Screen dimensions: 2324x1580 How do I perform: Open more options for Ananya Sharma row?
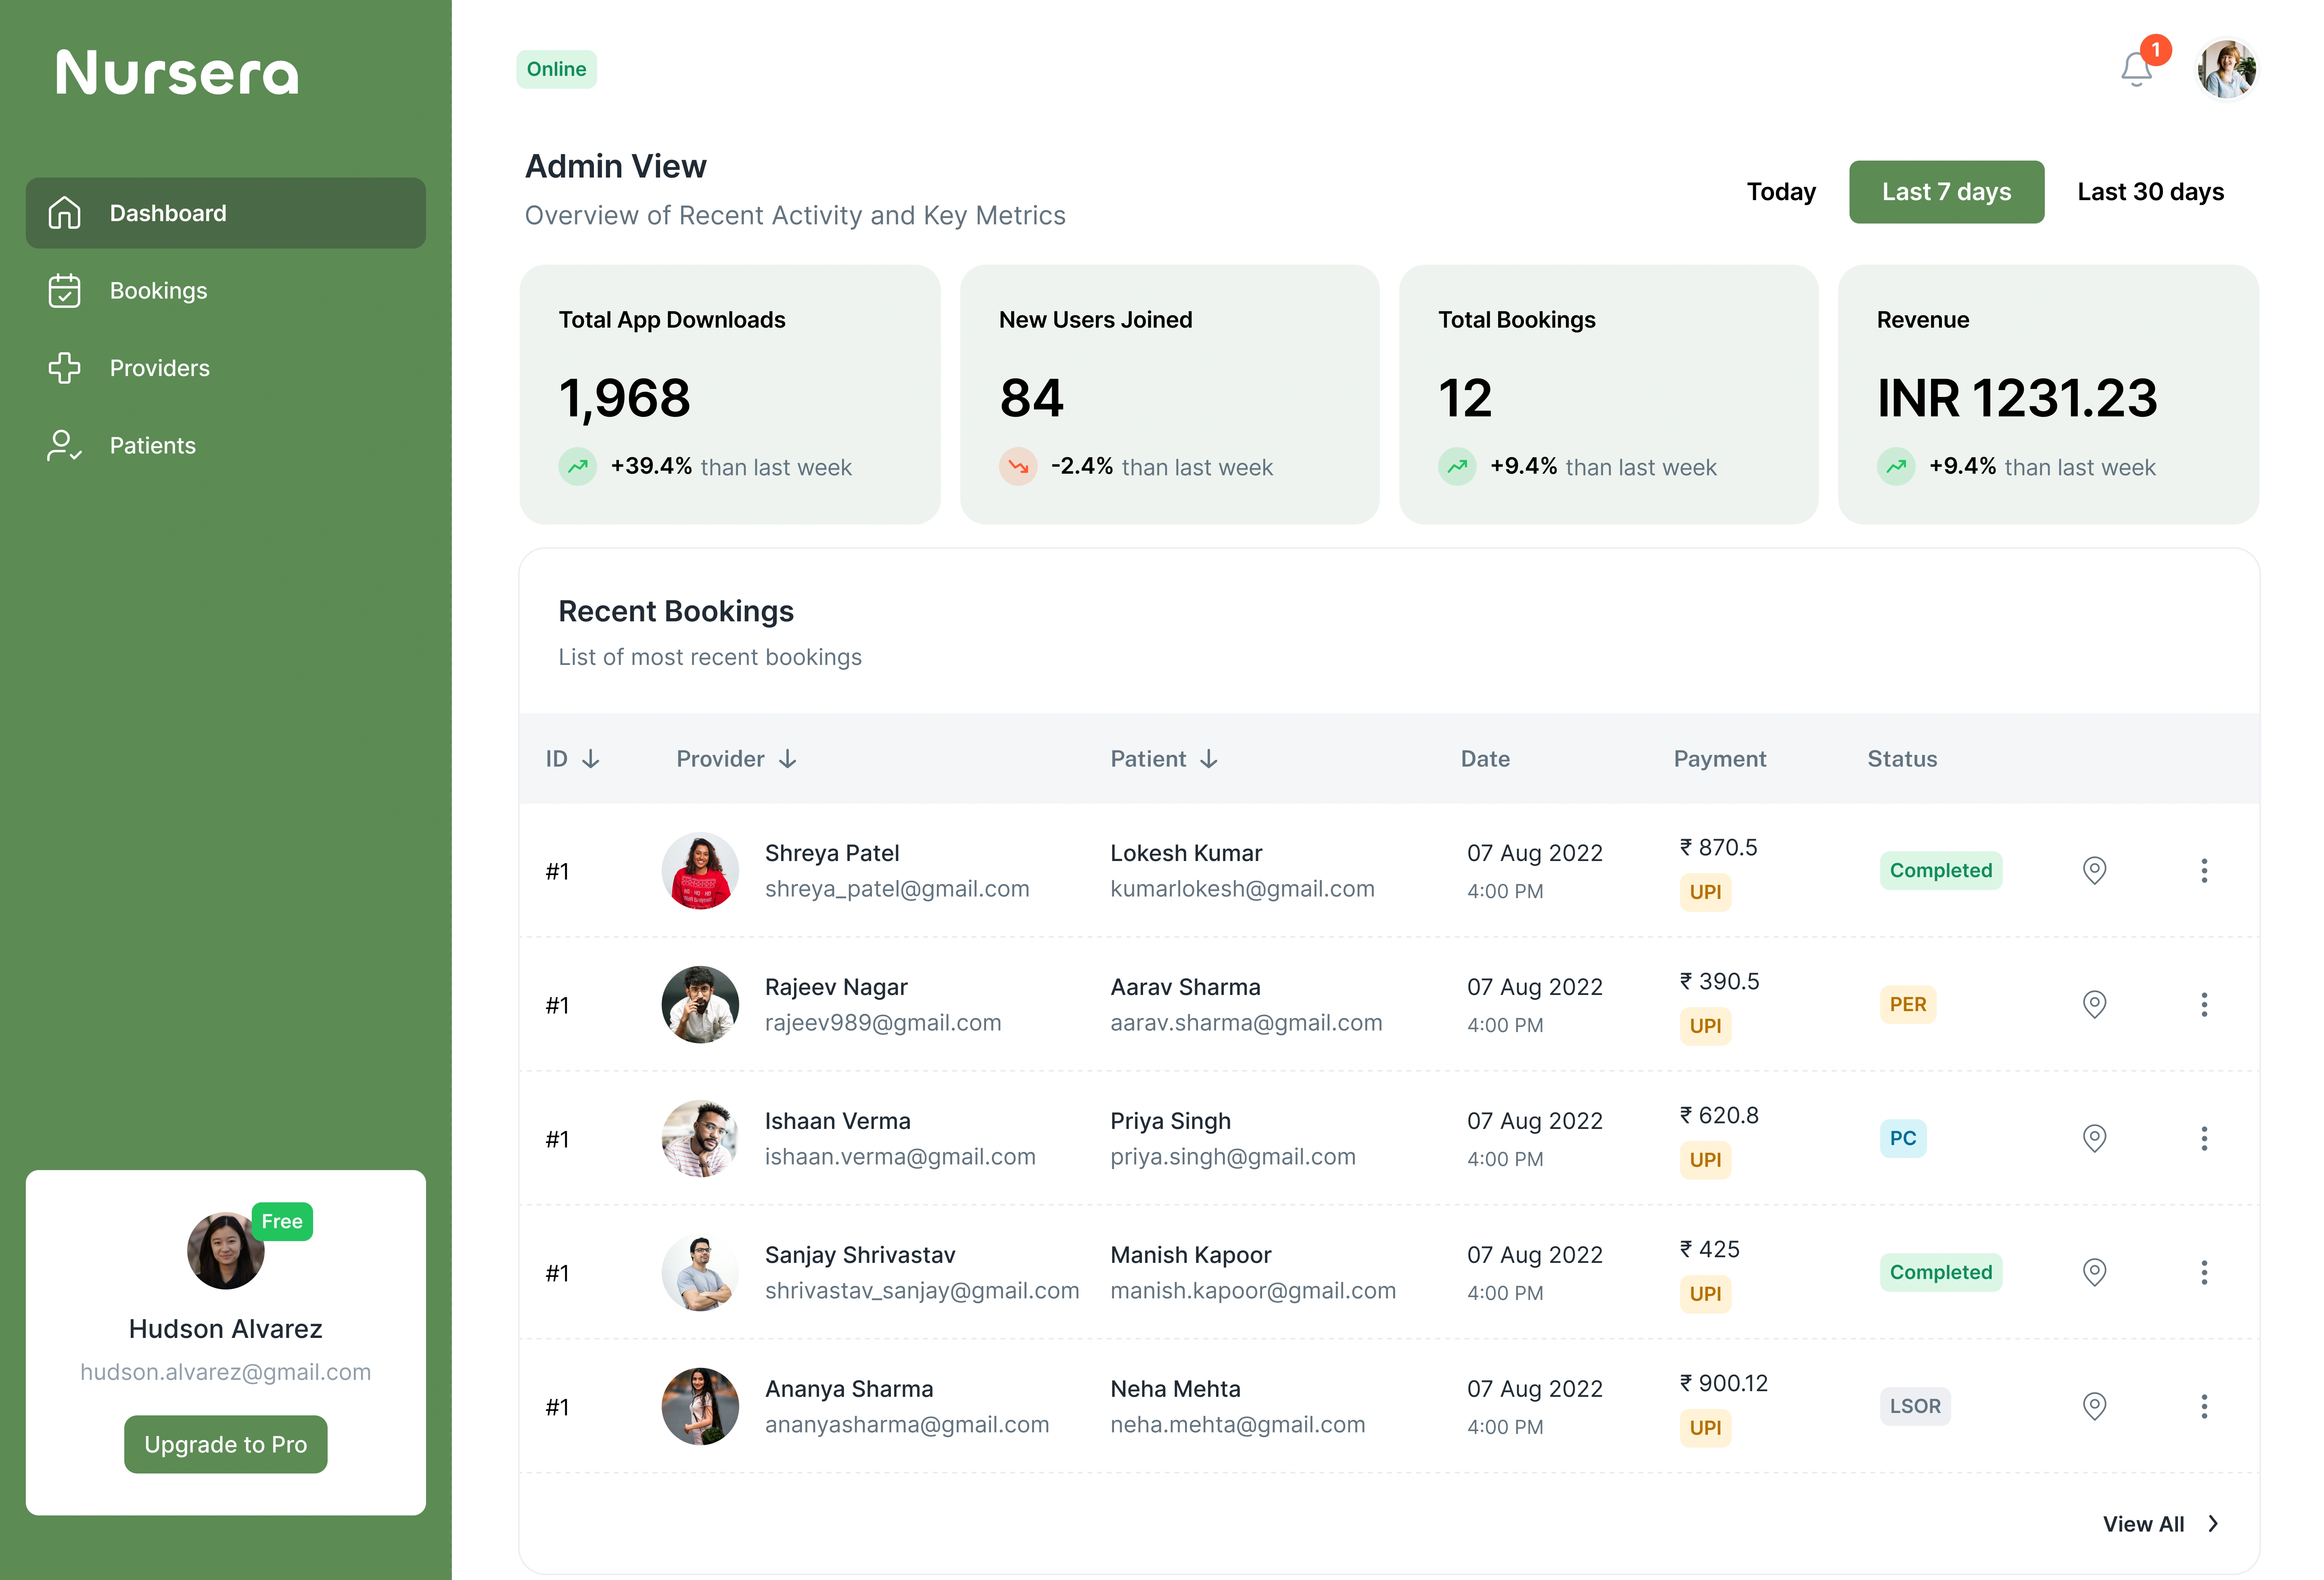2204,1406
